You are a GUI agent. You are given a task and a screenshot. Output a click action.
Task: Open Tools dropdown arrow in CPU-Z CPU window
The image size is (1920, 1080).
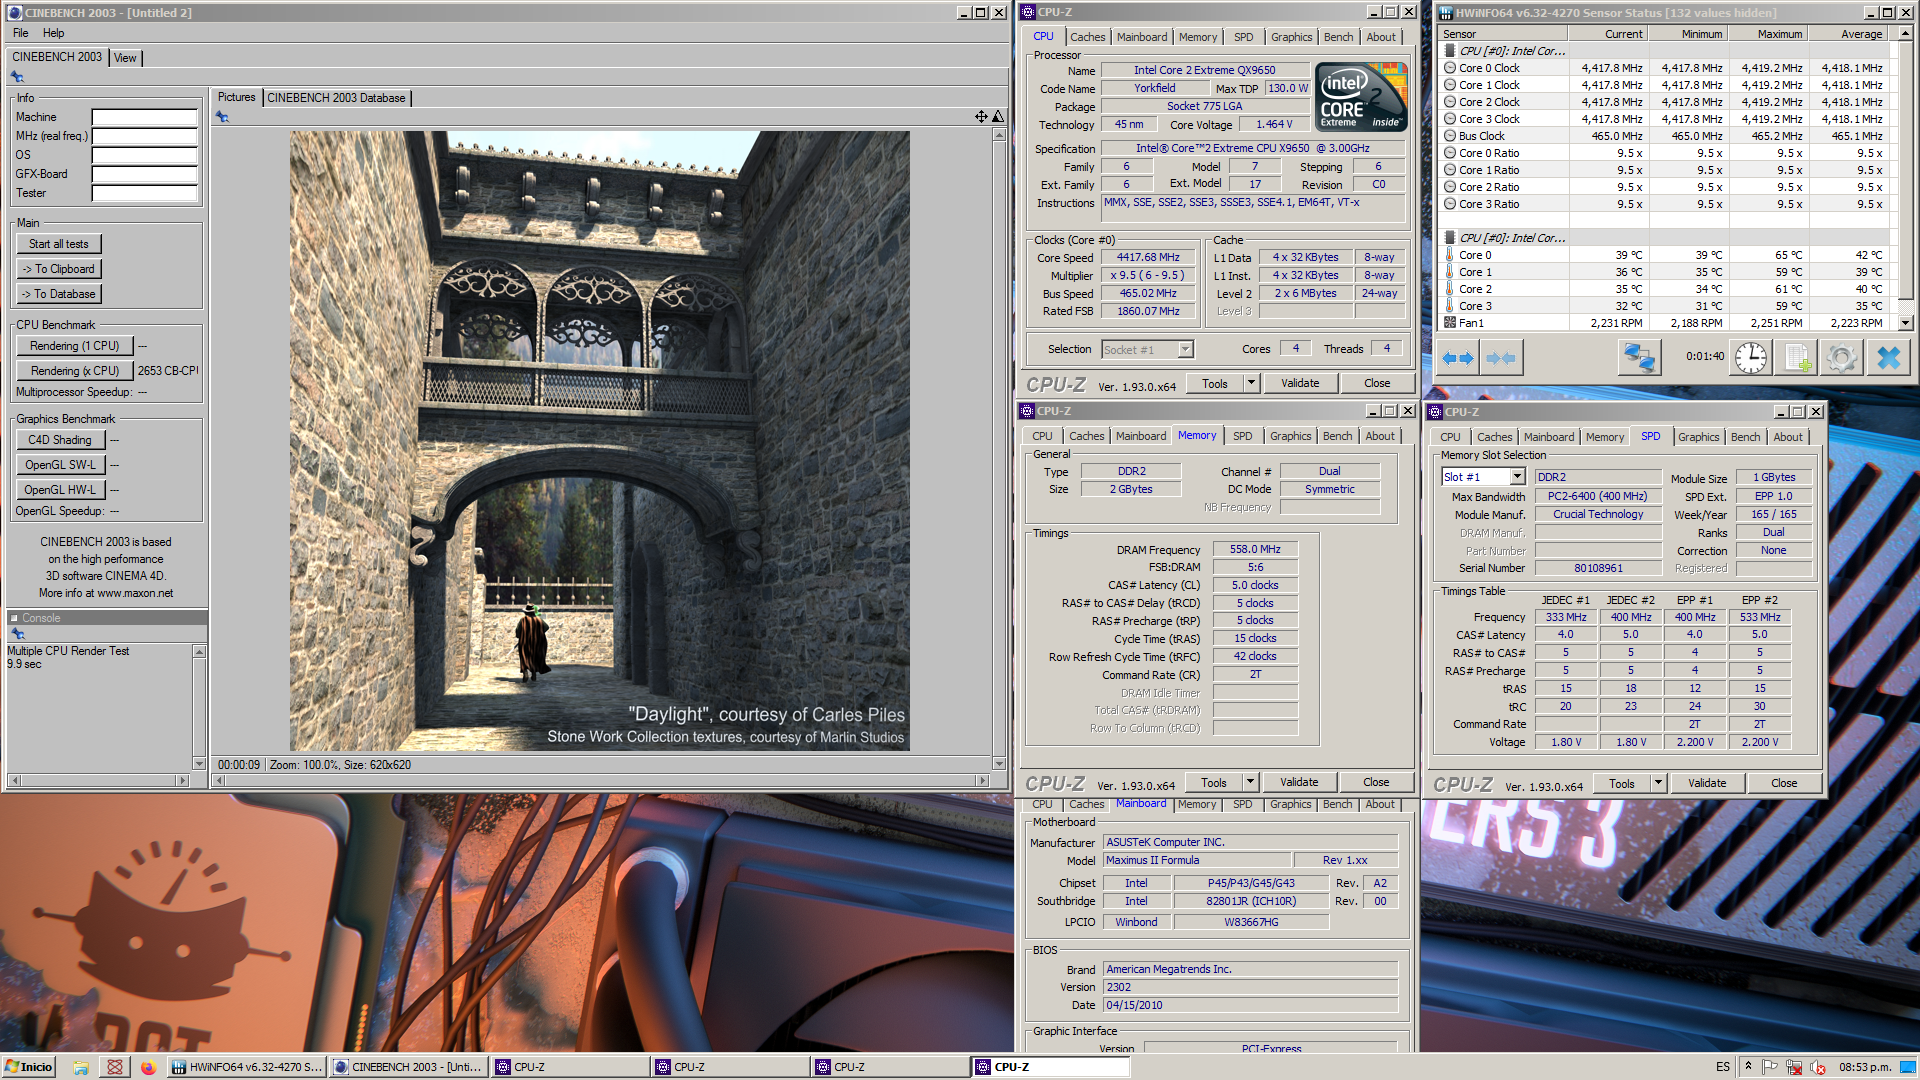click(x=1250, y=383)
